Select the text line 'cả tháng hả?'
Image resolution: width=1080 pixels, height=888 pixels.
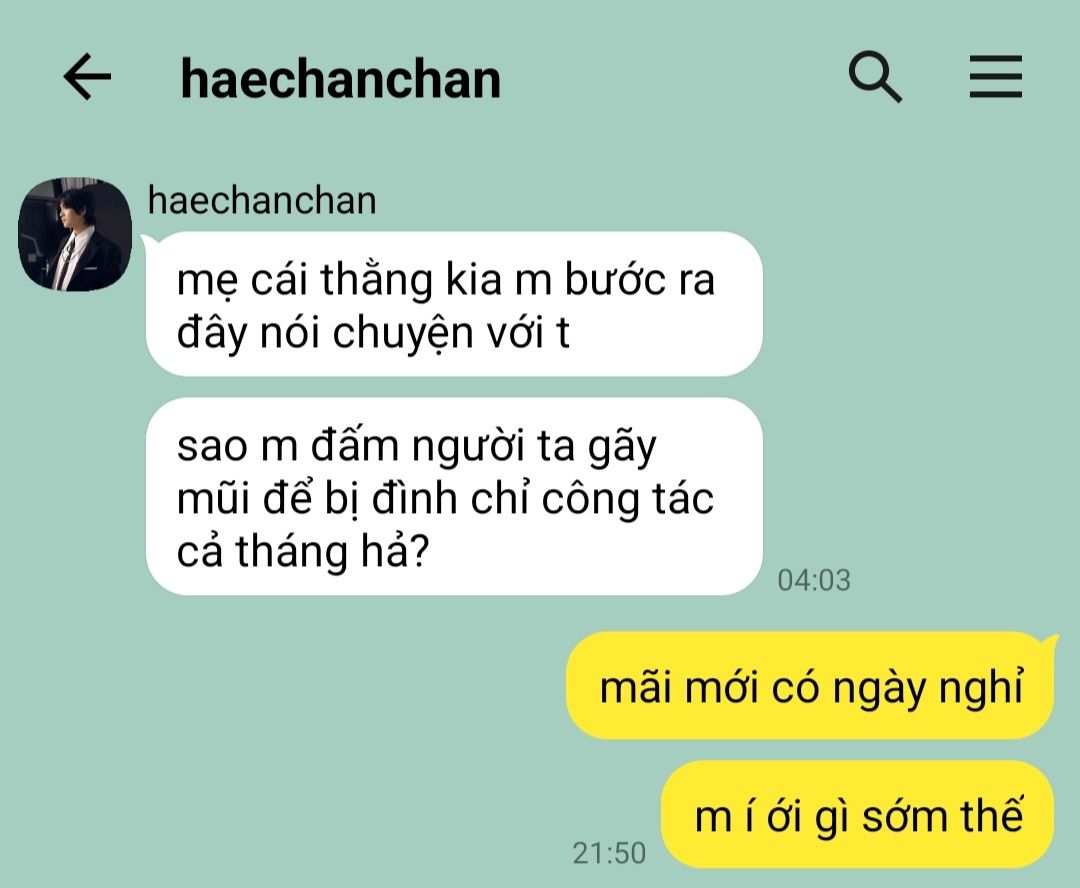303,551
